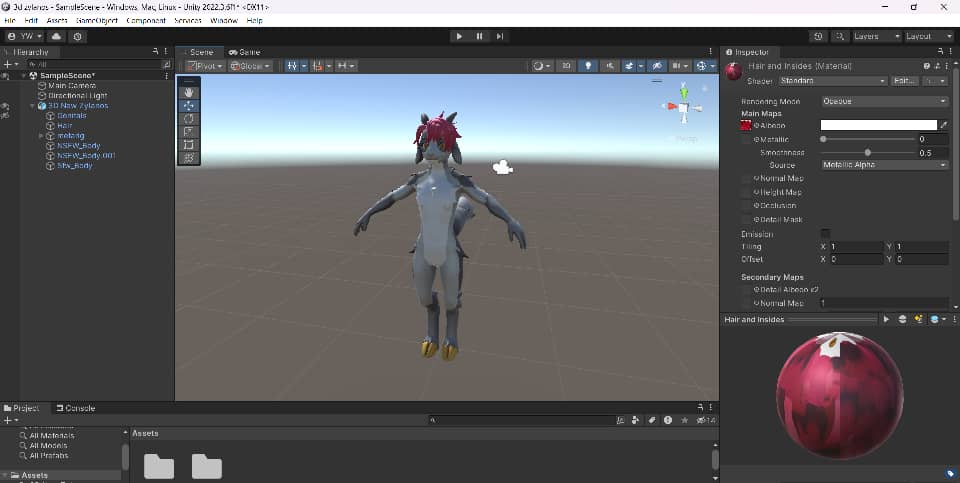Screen dimensions: 960x483
Task: Click the Metallic slider
Action: [868, 140]
